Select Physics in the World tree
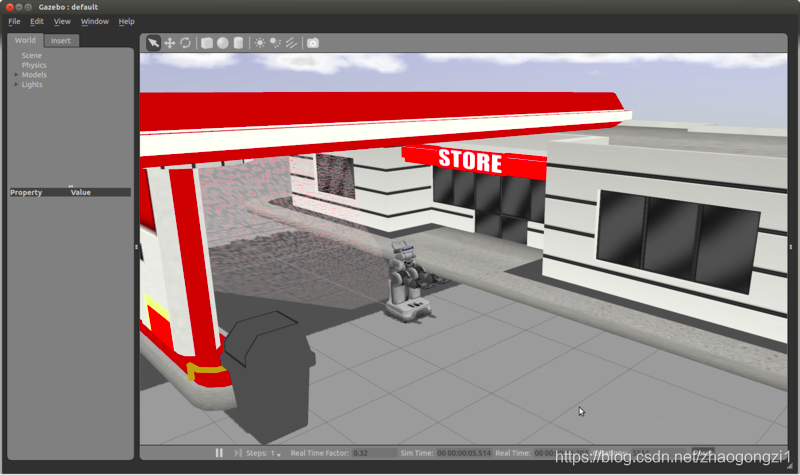This screenshot has height=476, width=800. [34, 65]
